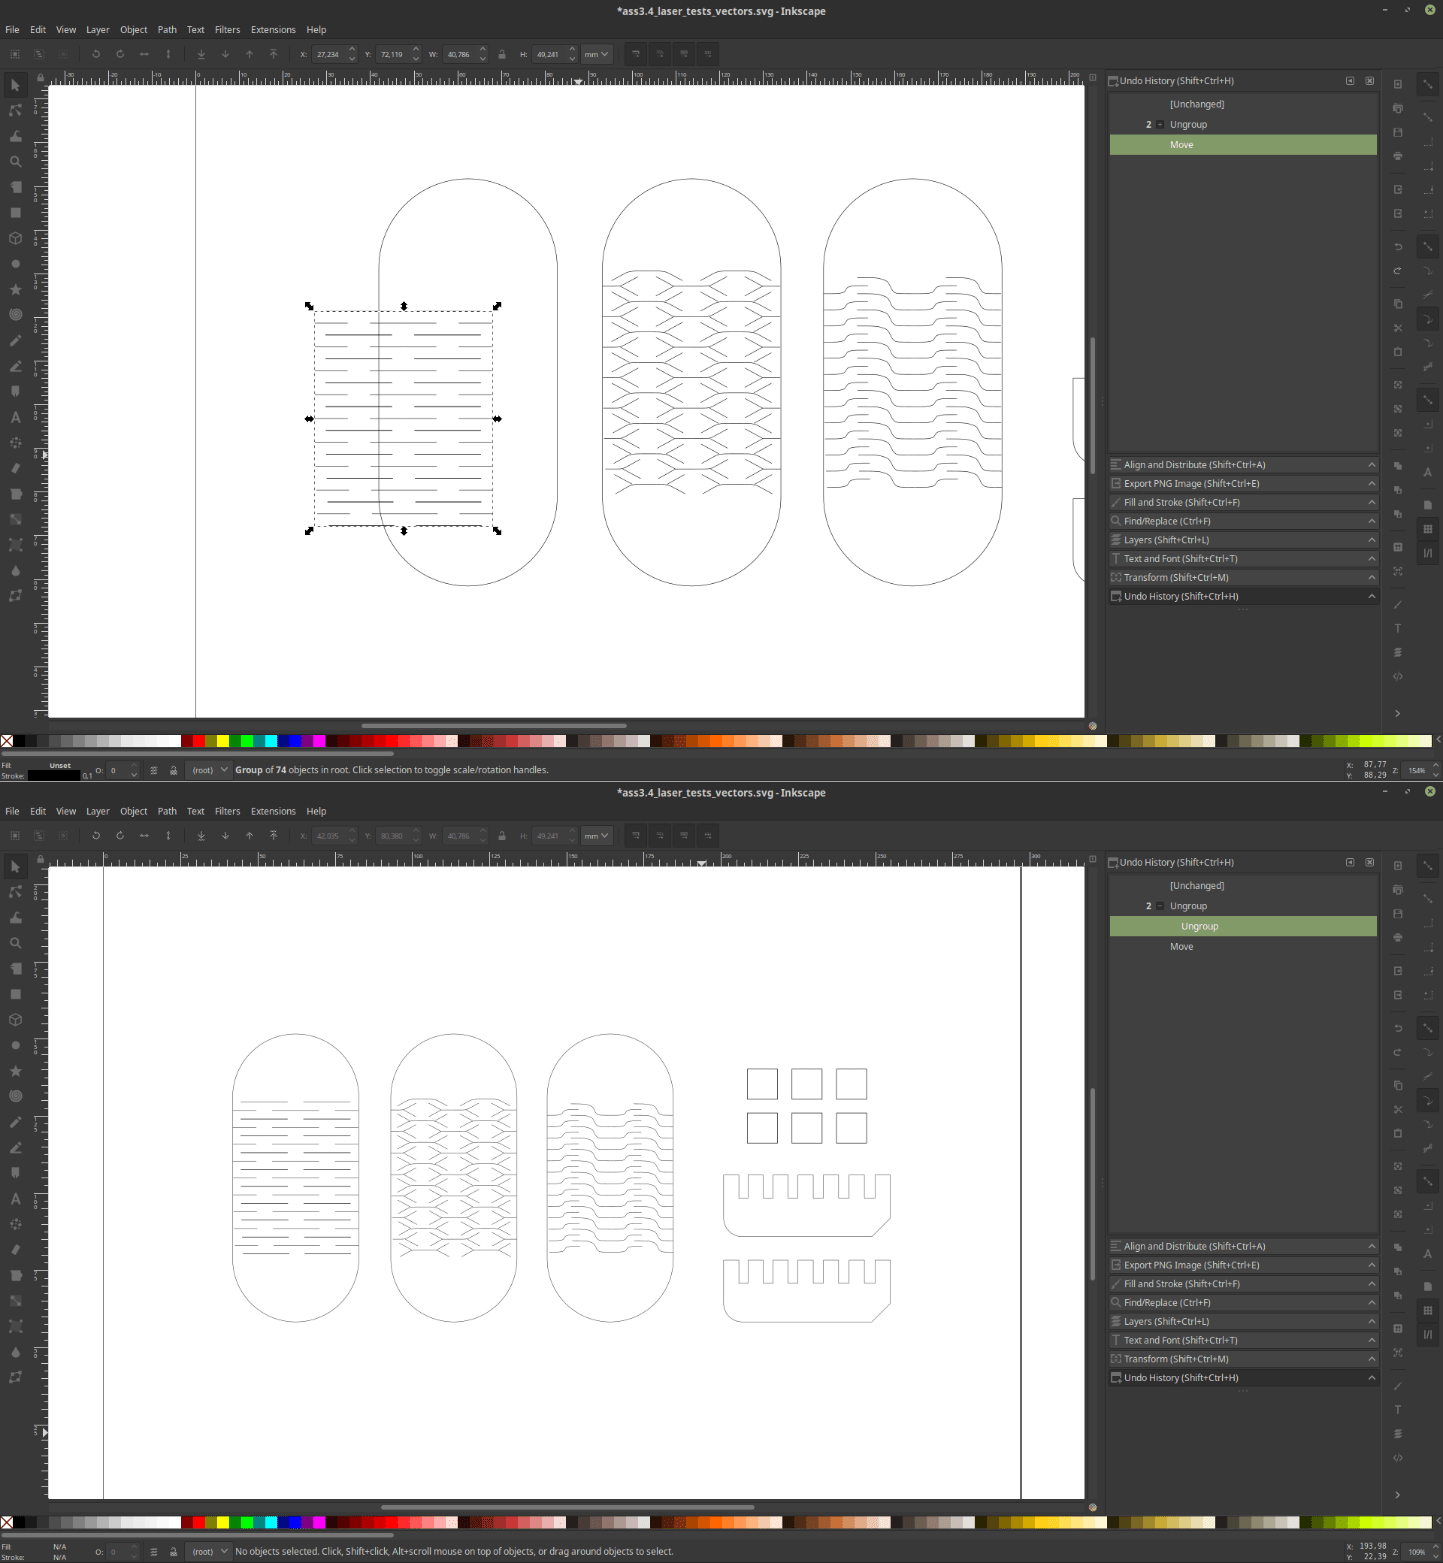Select the Ellipse tool in top window

[x=15, y=264]
